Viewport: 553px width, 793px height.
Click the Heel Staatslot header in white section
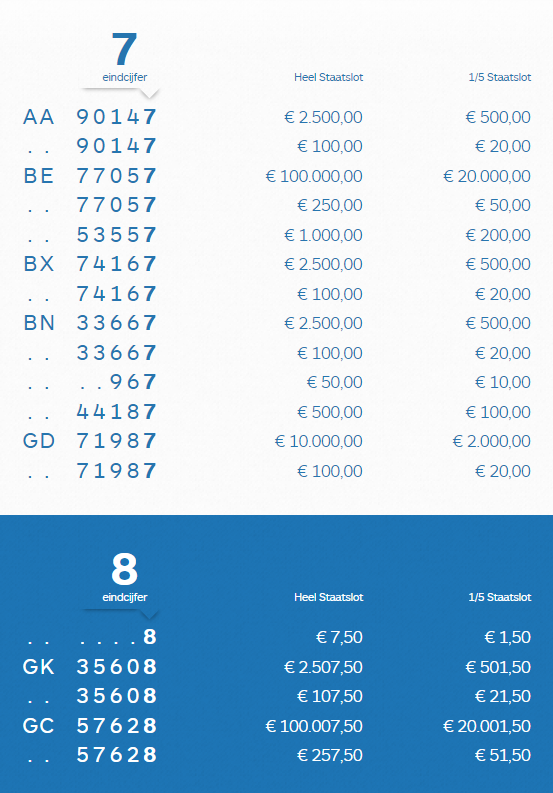(329, 77)
